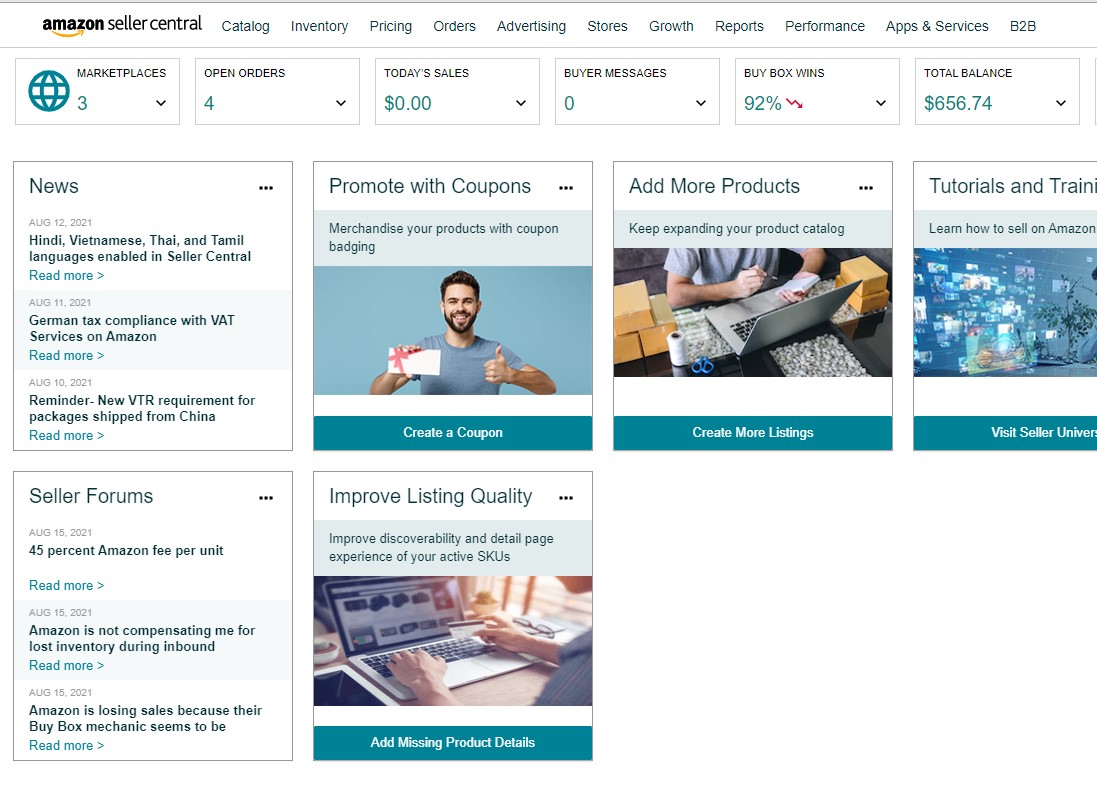1097x808 pixels.
Task: Open the Catalog menu
Action: tap(246, 26)
